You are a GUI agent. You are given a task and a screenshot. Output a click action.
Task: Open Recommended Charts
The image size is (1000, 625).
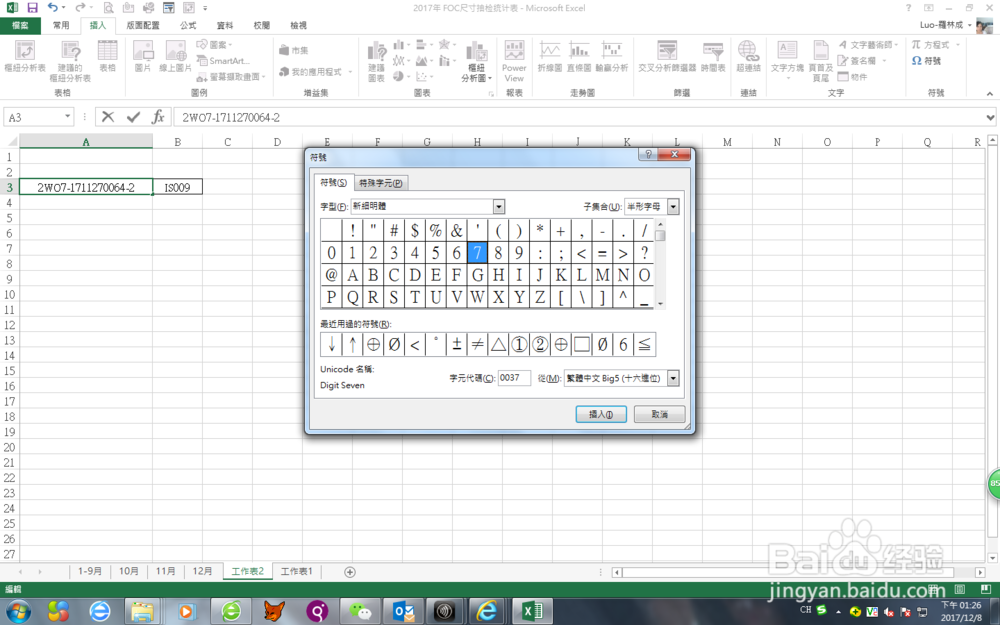[x=376, y=61]
